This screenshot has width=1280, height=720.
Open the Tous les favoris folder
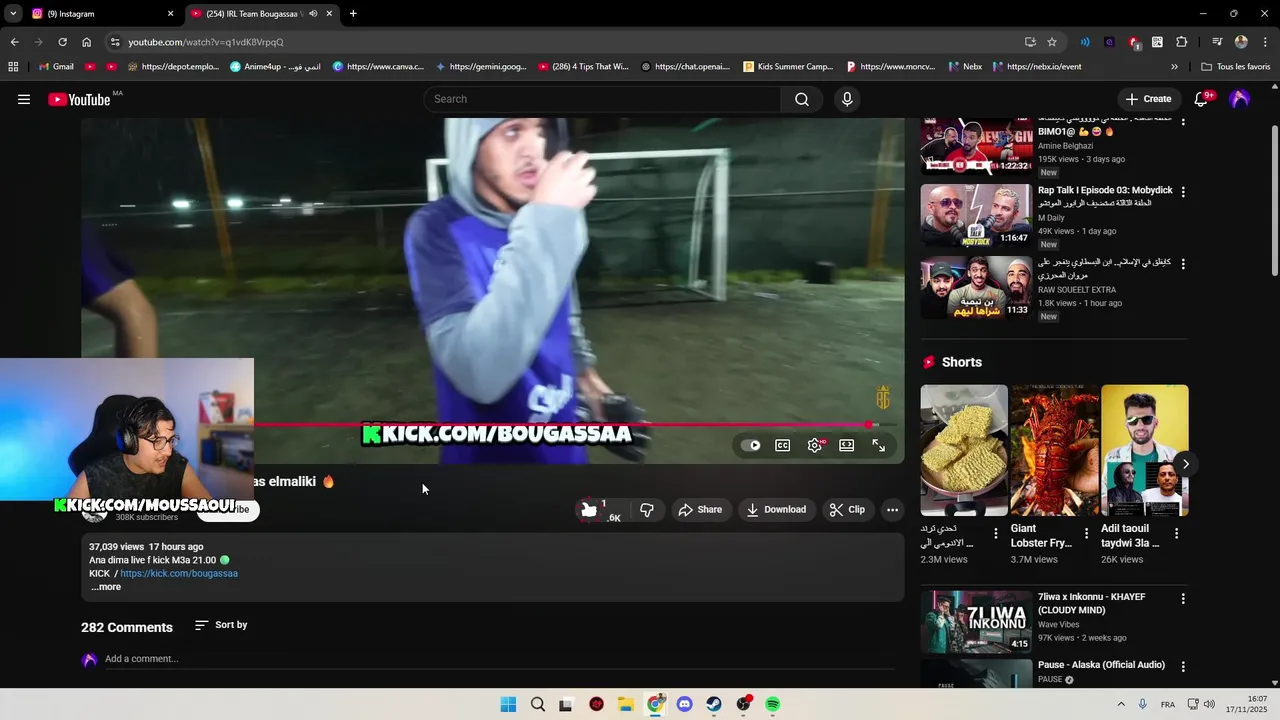pos(1235,67)
